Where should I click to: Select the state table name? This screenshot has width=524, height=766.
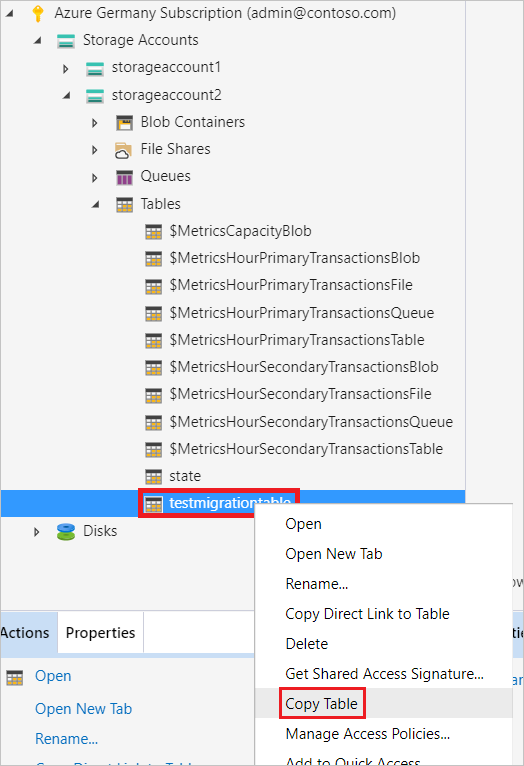pyautogui.click(x=185, y=476)
